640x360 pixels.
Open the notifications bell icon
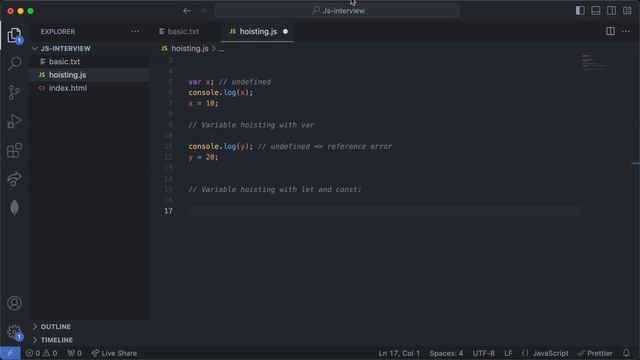click(x=626, y=353)
